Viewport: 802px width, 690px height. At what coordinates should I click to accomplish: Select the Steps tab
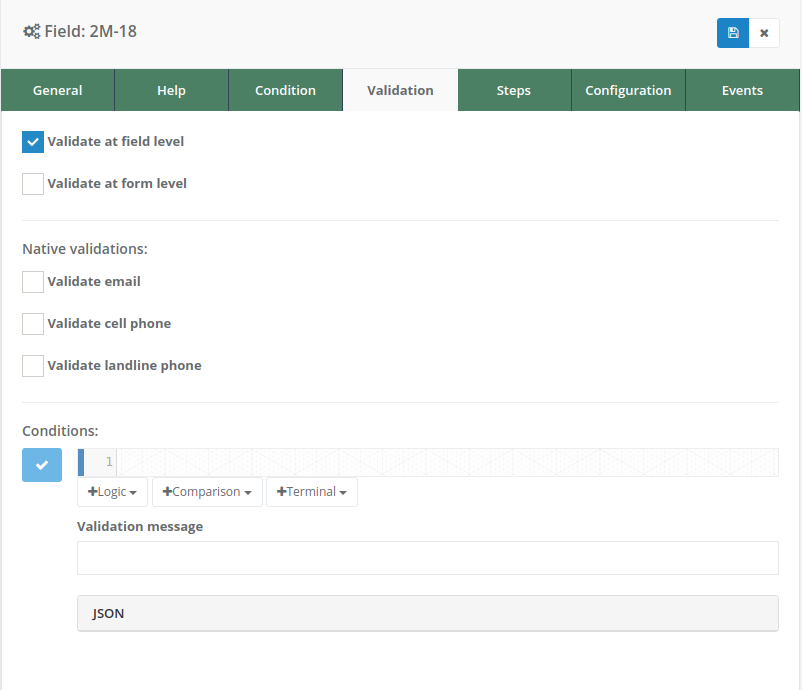coord(514,90)
